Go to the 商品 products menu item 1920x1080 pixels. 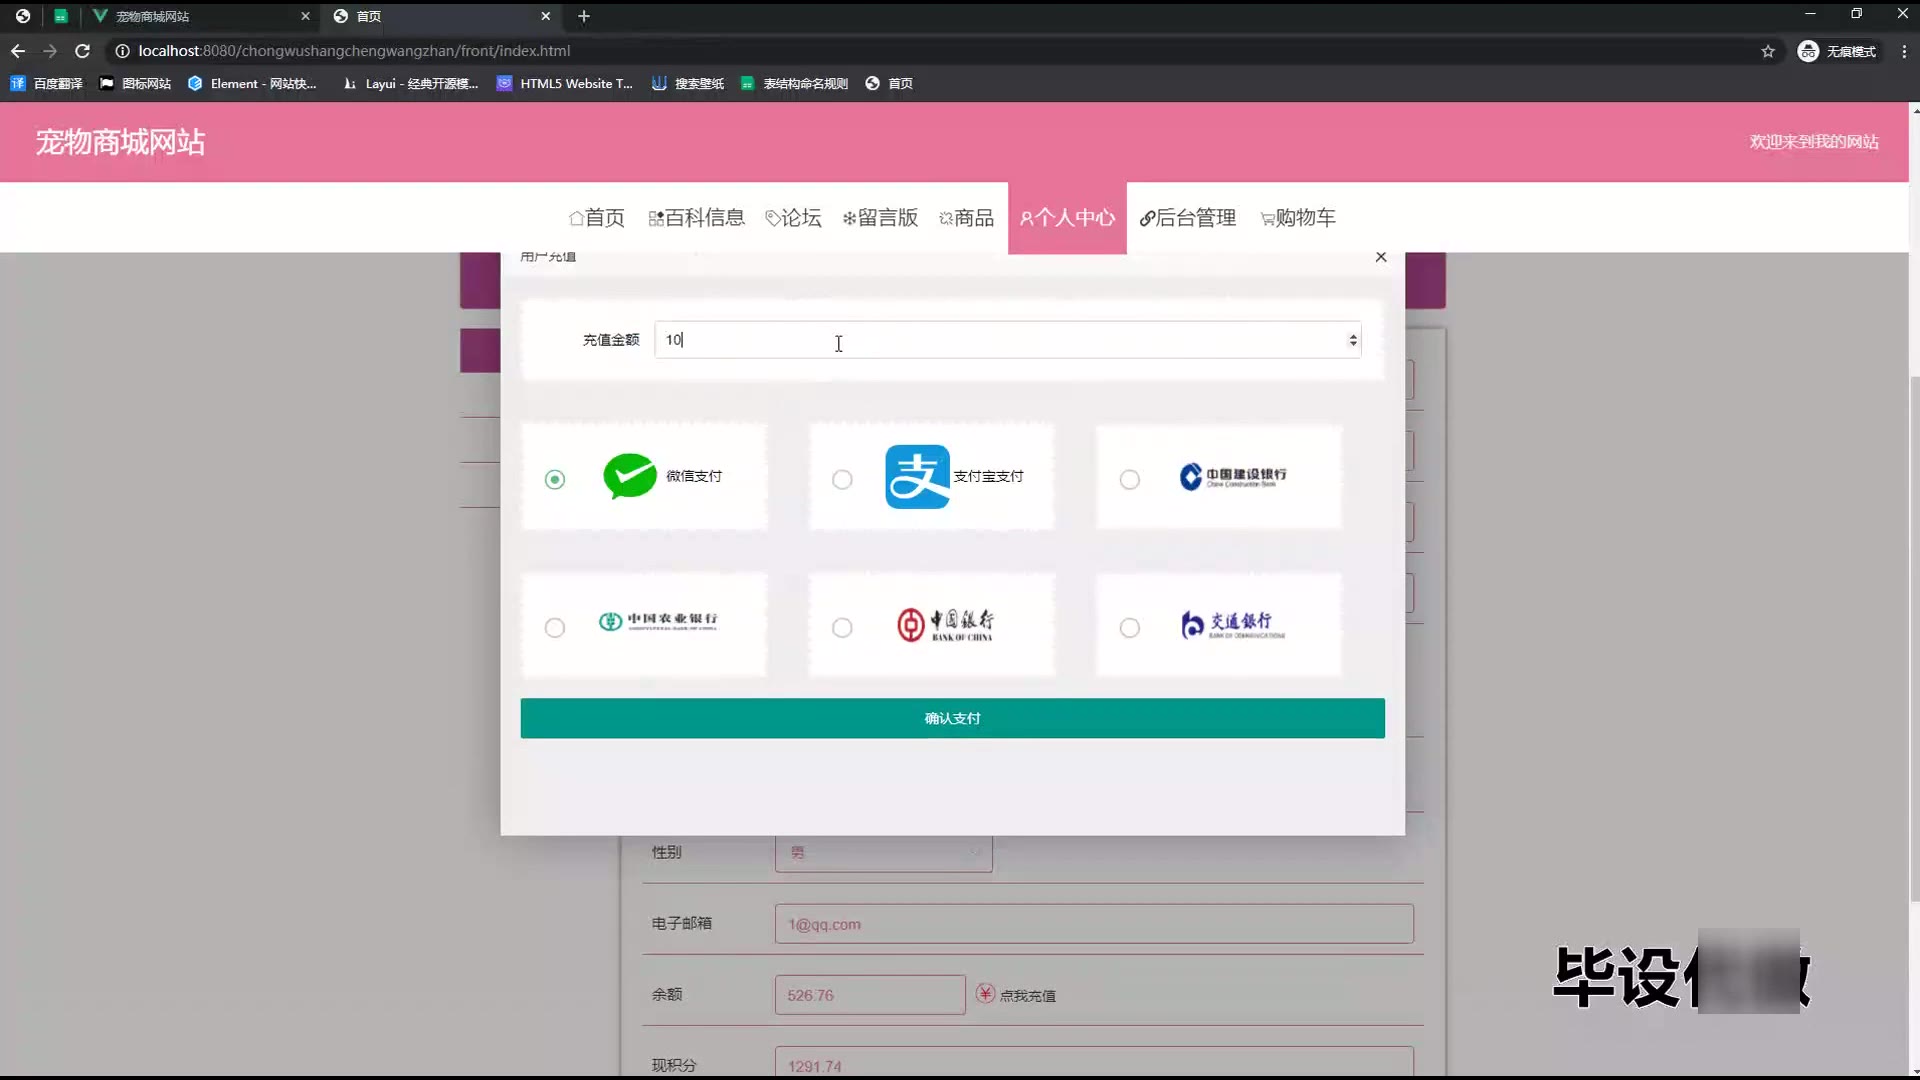point(966,218)
